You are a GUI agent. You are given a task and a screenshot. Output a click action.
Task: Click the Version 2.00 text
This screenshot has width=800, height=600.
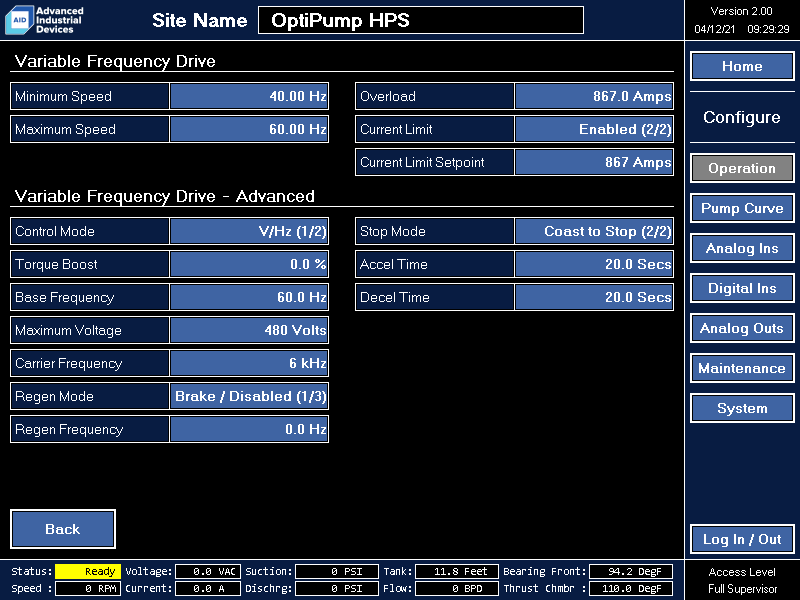(x=741, y=11)
